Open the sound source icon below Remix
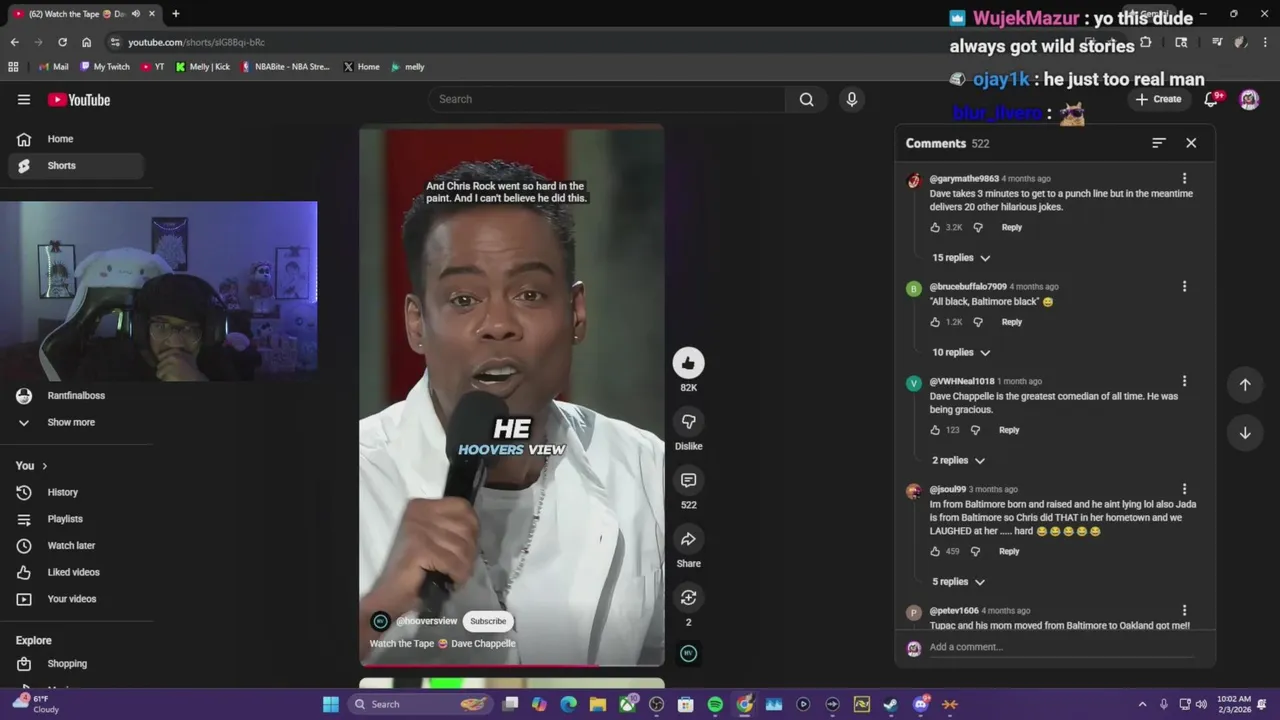 coord(688,653)
